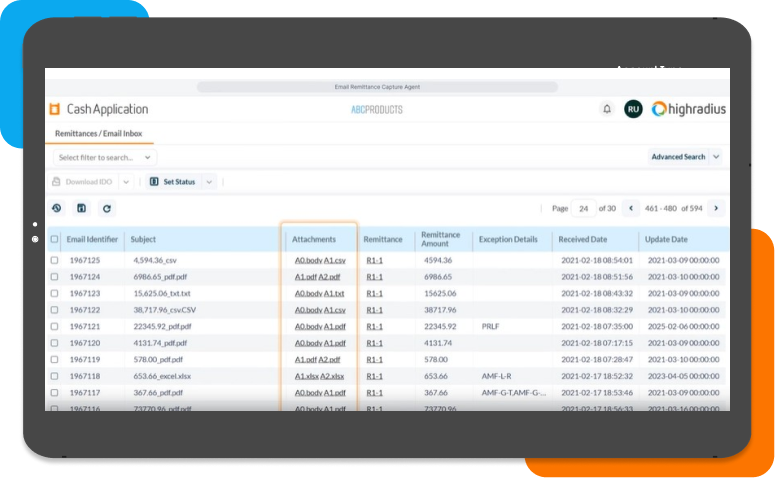Click the AMF-L-R exception detail
The height and width of the screenshot is (478, 775).
pos(496,376)
